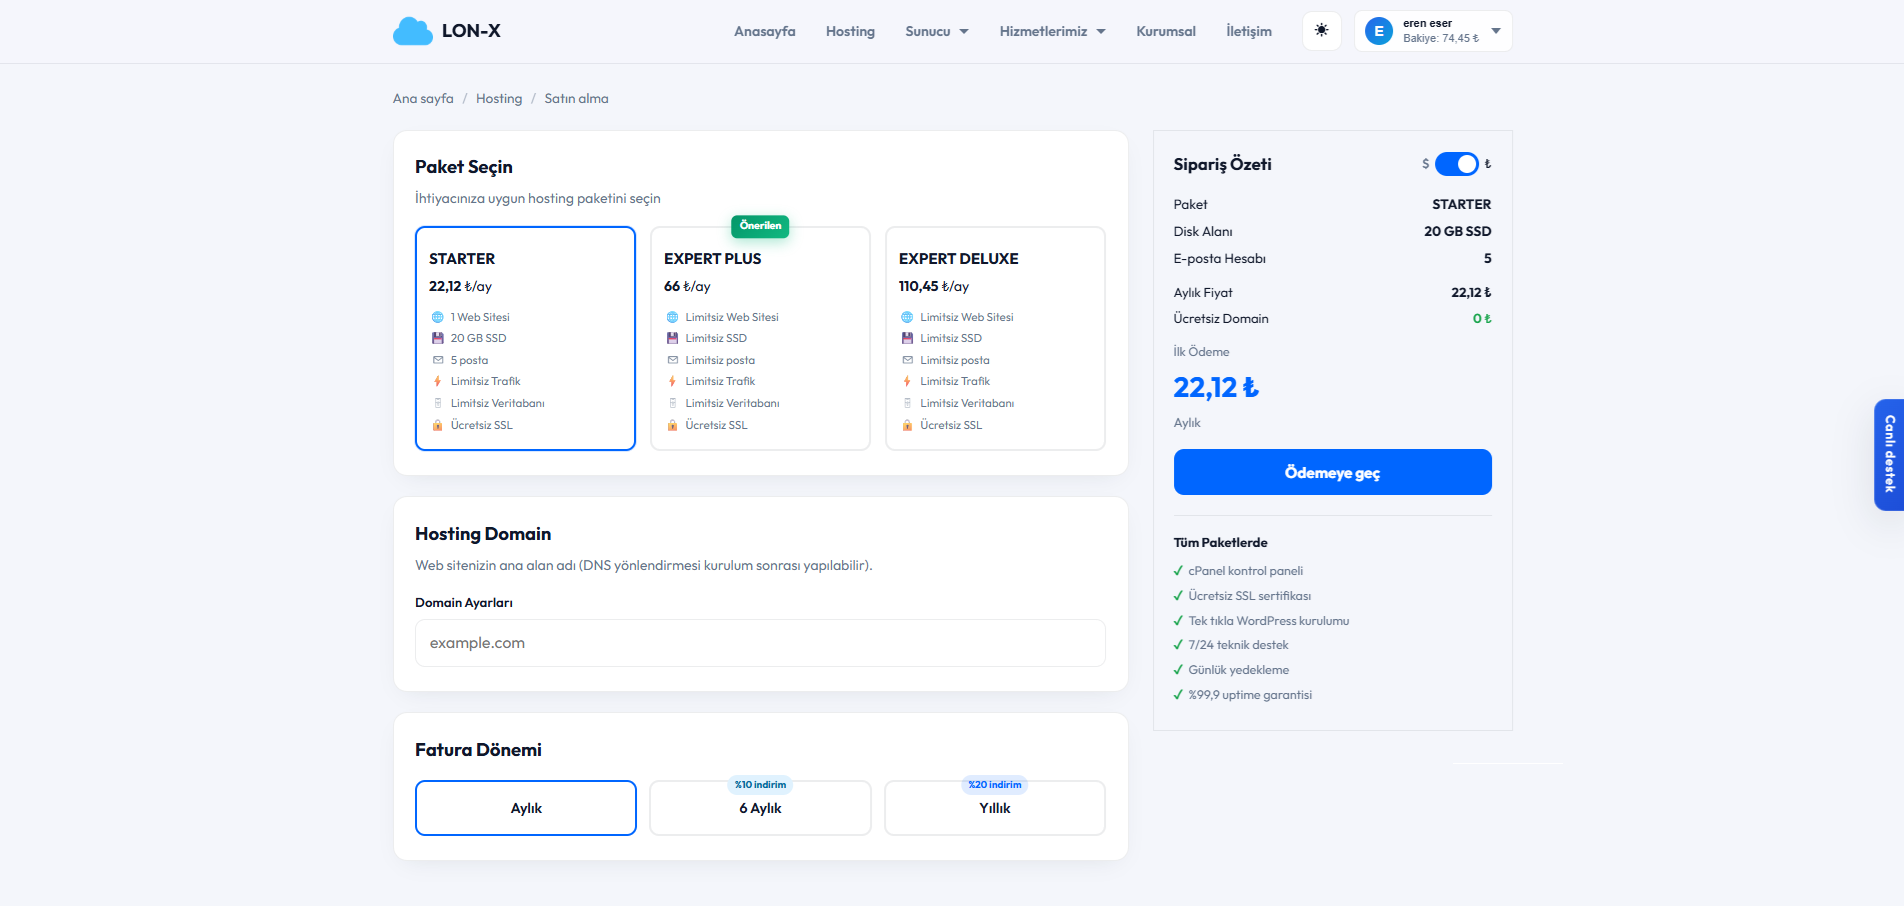The width and height of the screenshot is (1904, 906).
Task: Click the %20 indirim badge
Action: tap(995, 785)
